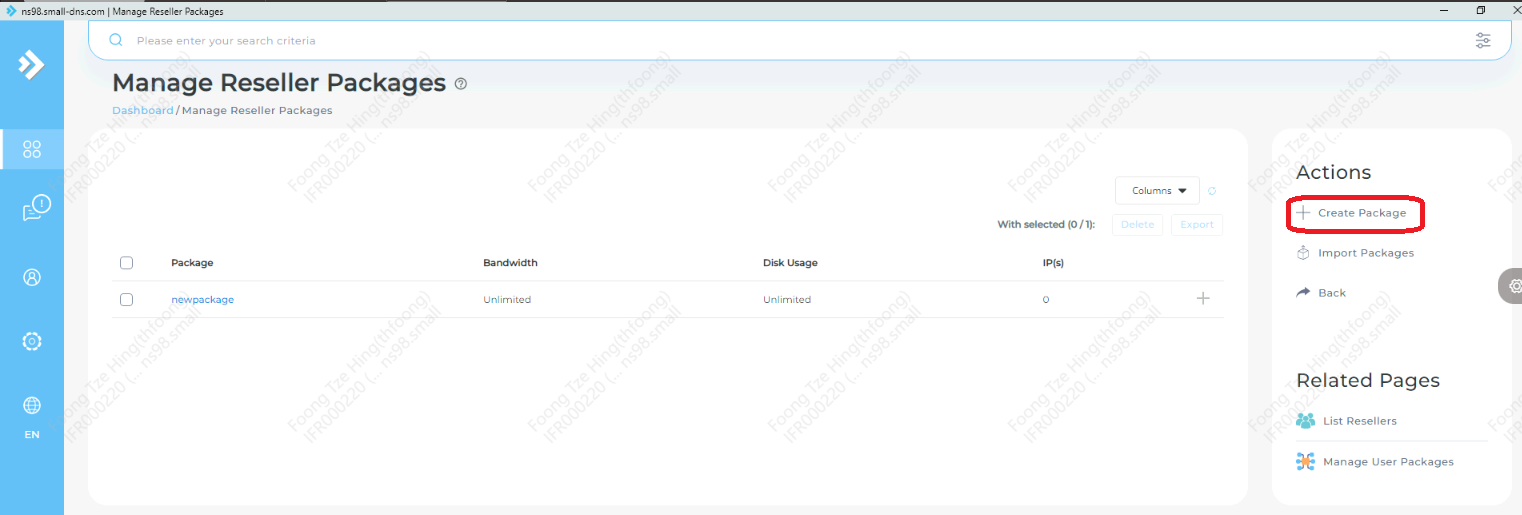Open the gear tab on right edge
This screenshot has height=515, width=1522.
coord(1513,286)
